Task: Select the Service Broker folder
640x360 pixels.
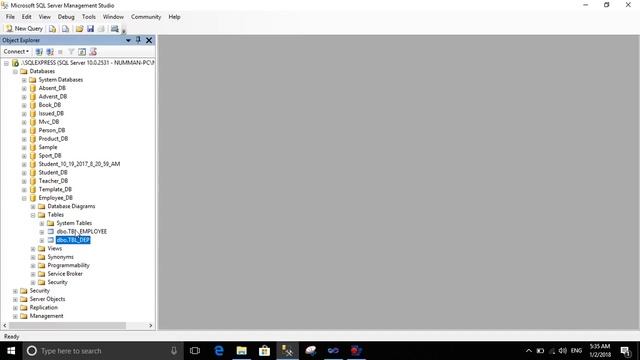Action: [65, 274]
